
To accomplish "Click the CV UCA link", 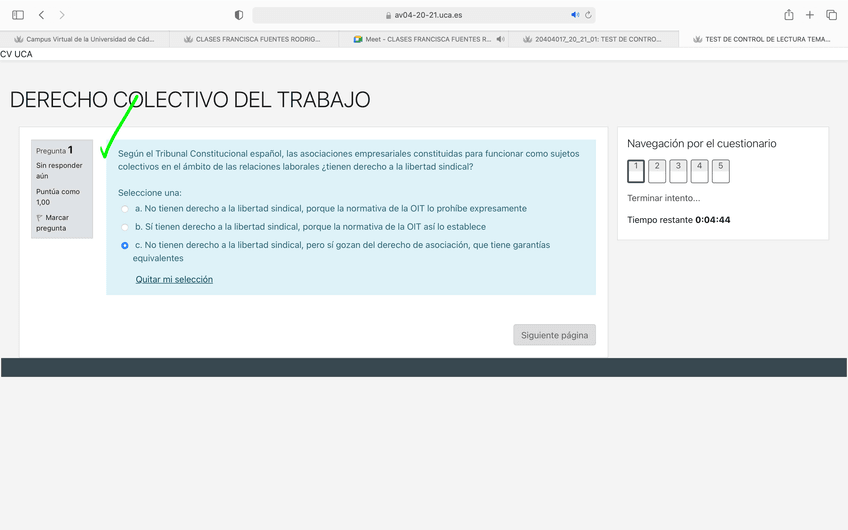I will pos(16,54).
